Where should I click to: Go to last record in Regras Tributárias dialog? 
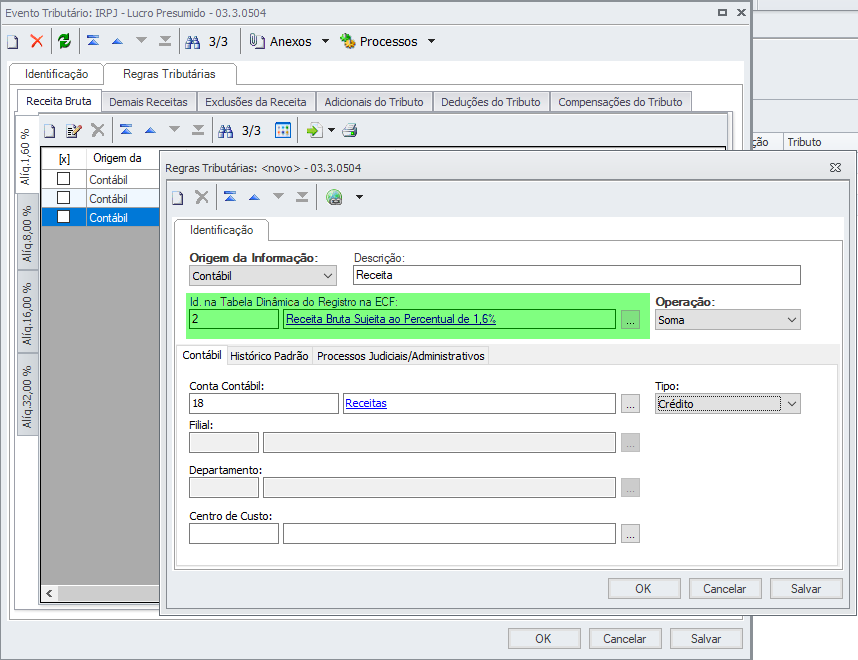click(302, 196)
